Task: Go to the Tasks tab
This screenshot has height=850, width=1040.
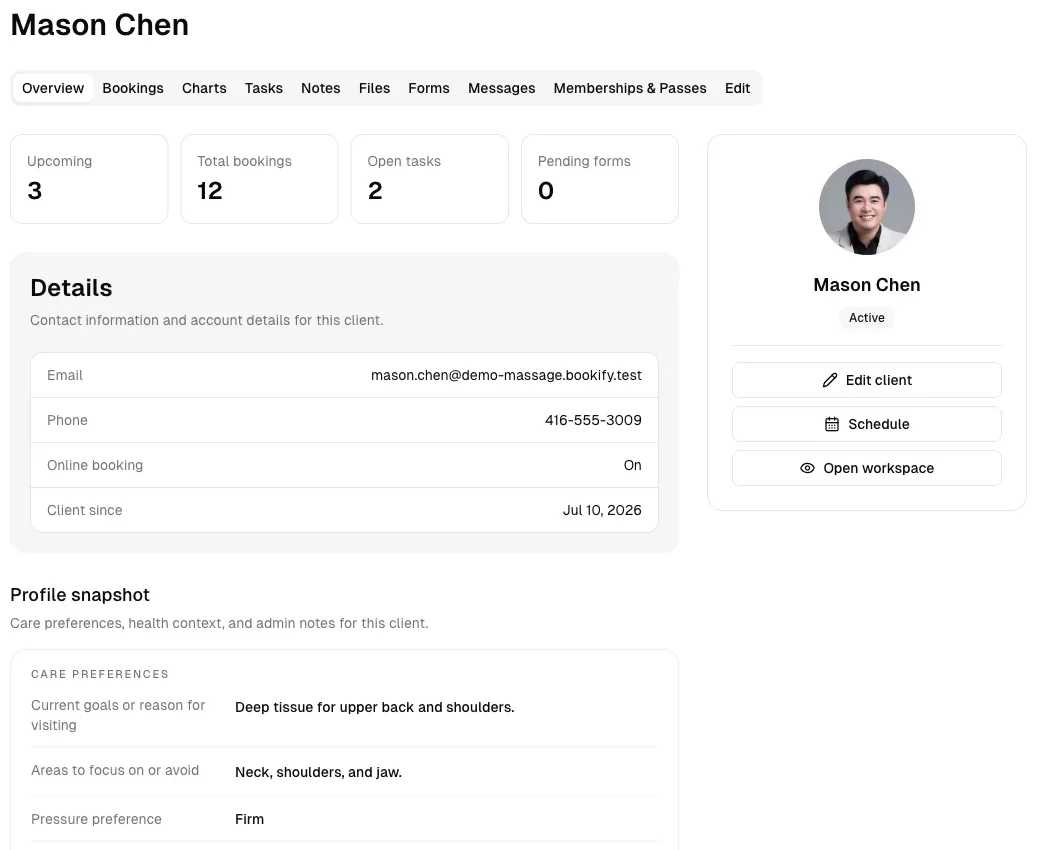Action: (263, 88)
